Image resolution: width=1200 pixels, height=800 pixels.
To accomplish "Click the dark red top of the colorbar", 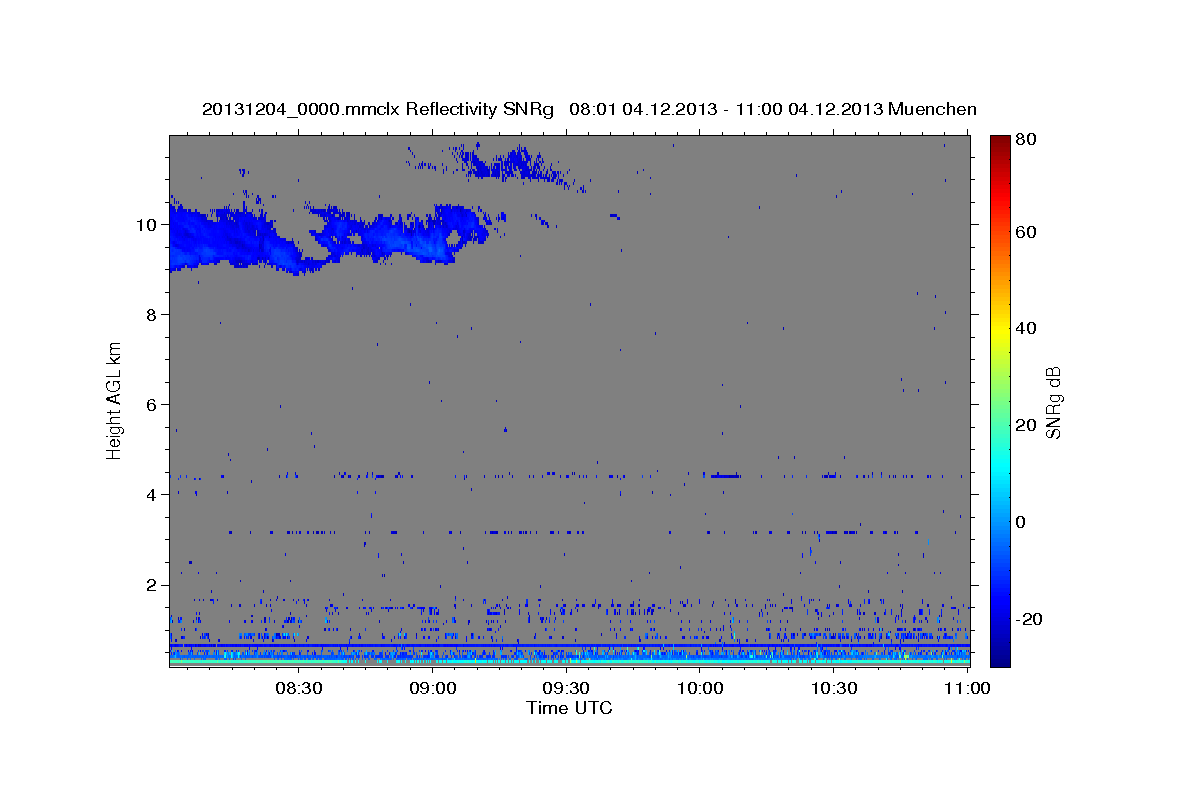I will [1000, 143].
